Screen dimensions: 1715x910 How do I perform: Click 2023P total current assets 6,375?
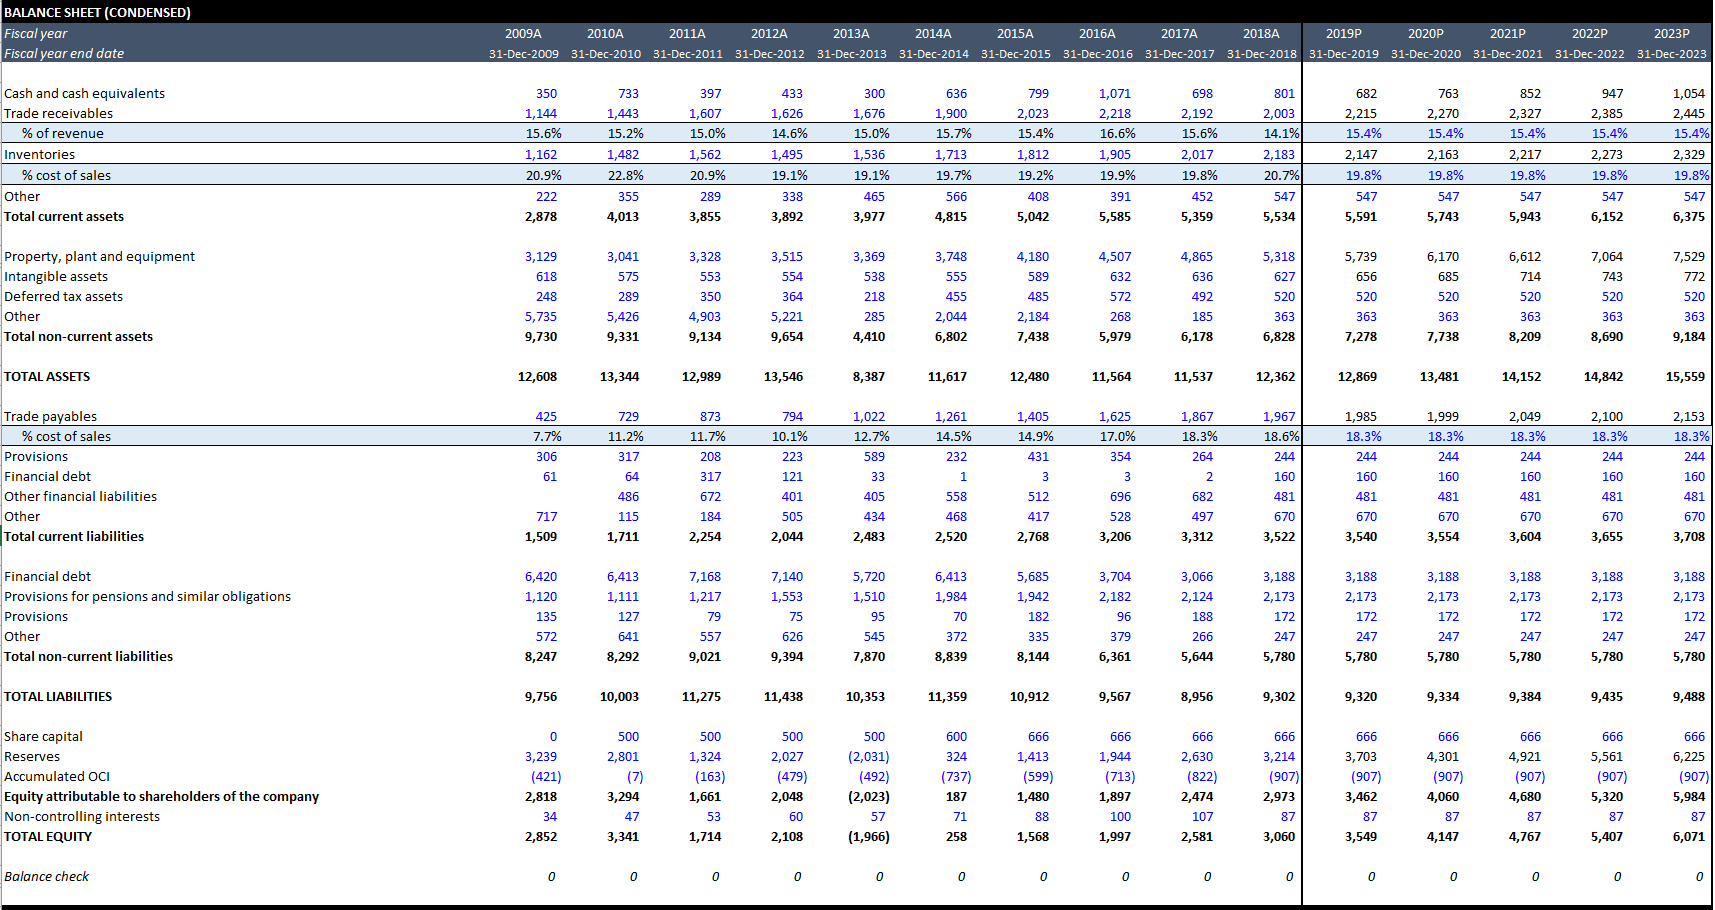(x=1689, y=217)
